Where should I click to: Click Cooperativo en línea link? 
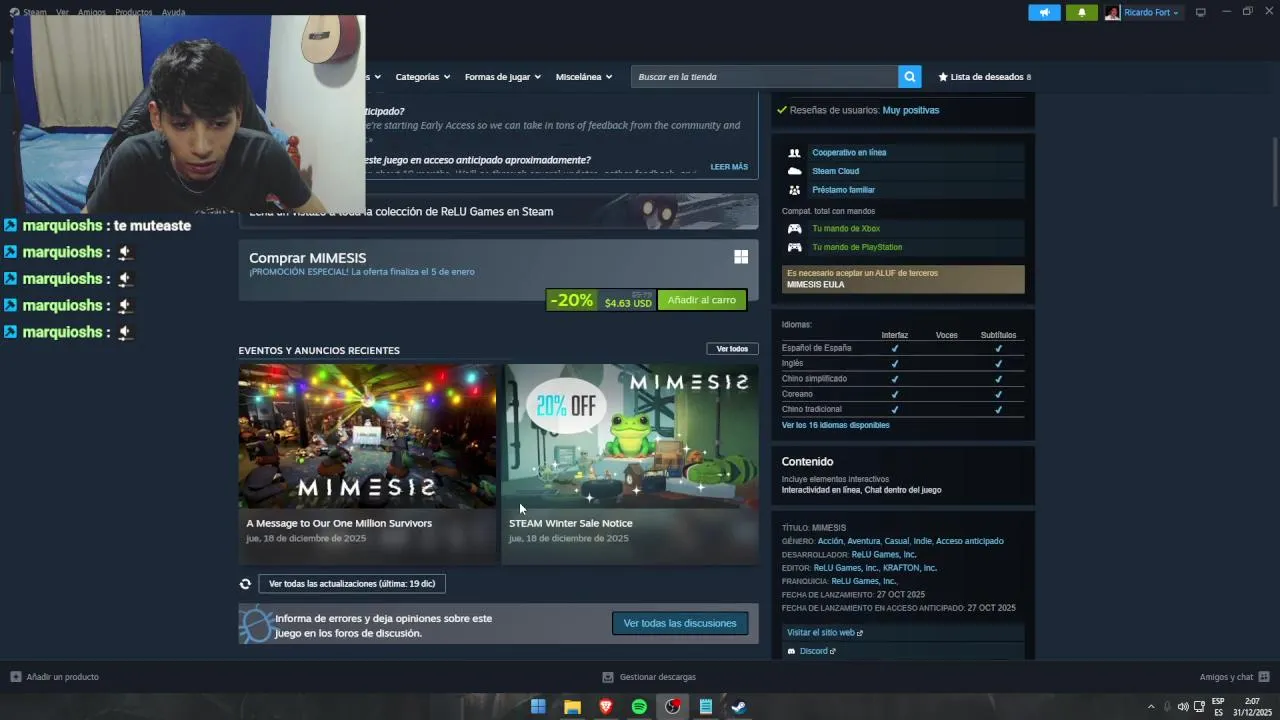point(849,153)
